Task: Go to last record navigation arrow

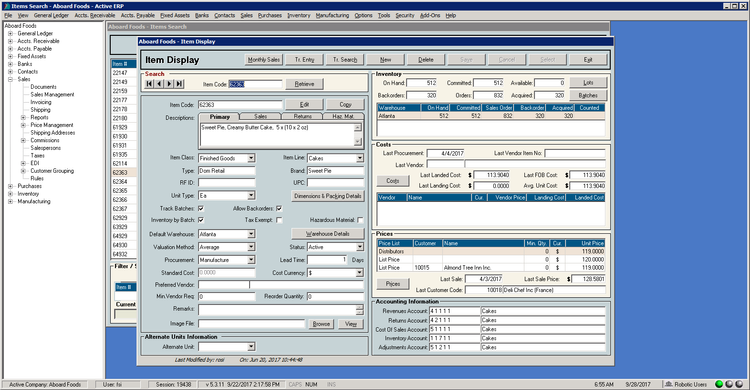Action: (x=179, y=84)
